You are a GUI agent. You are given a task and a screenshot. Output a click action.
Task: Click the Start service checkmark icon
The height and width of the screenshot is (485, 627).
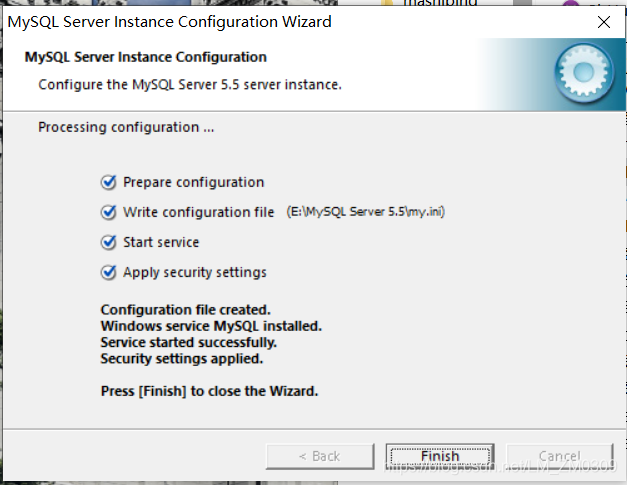[108, 242]
